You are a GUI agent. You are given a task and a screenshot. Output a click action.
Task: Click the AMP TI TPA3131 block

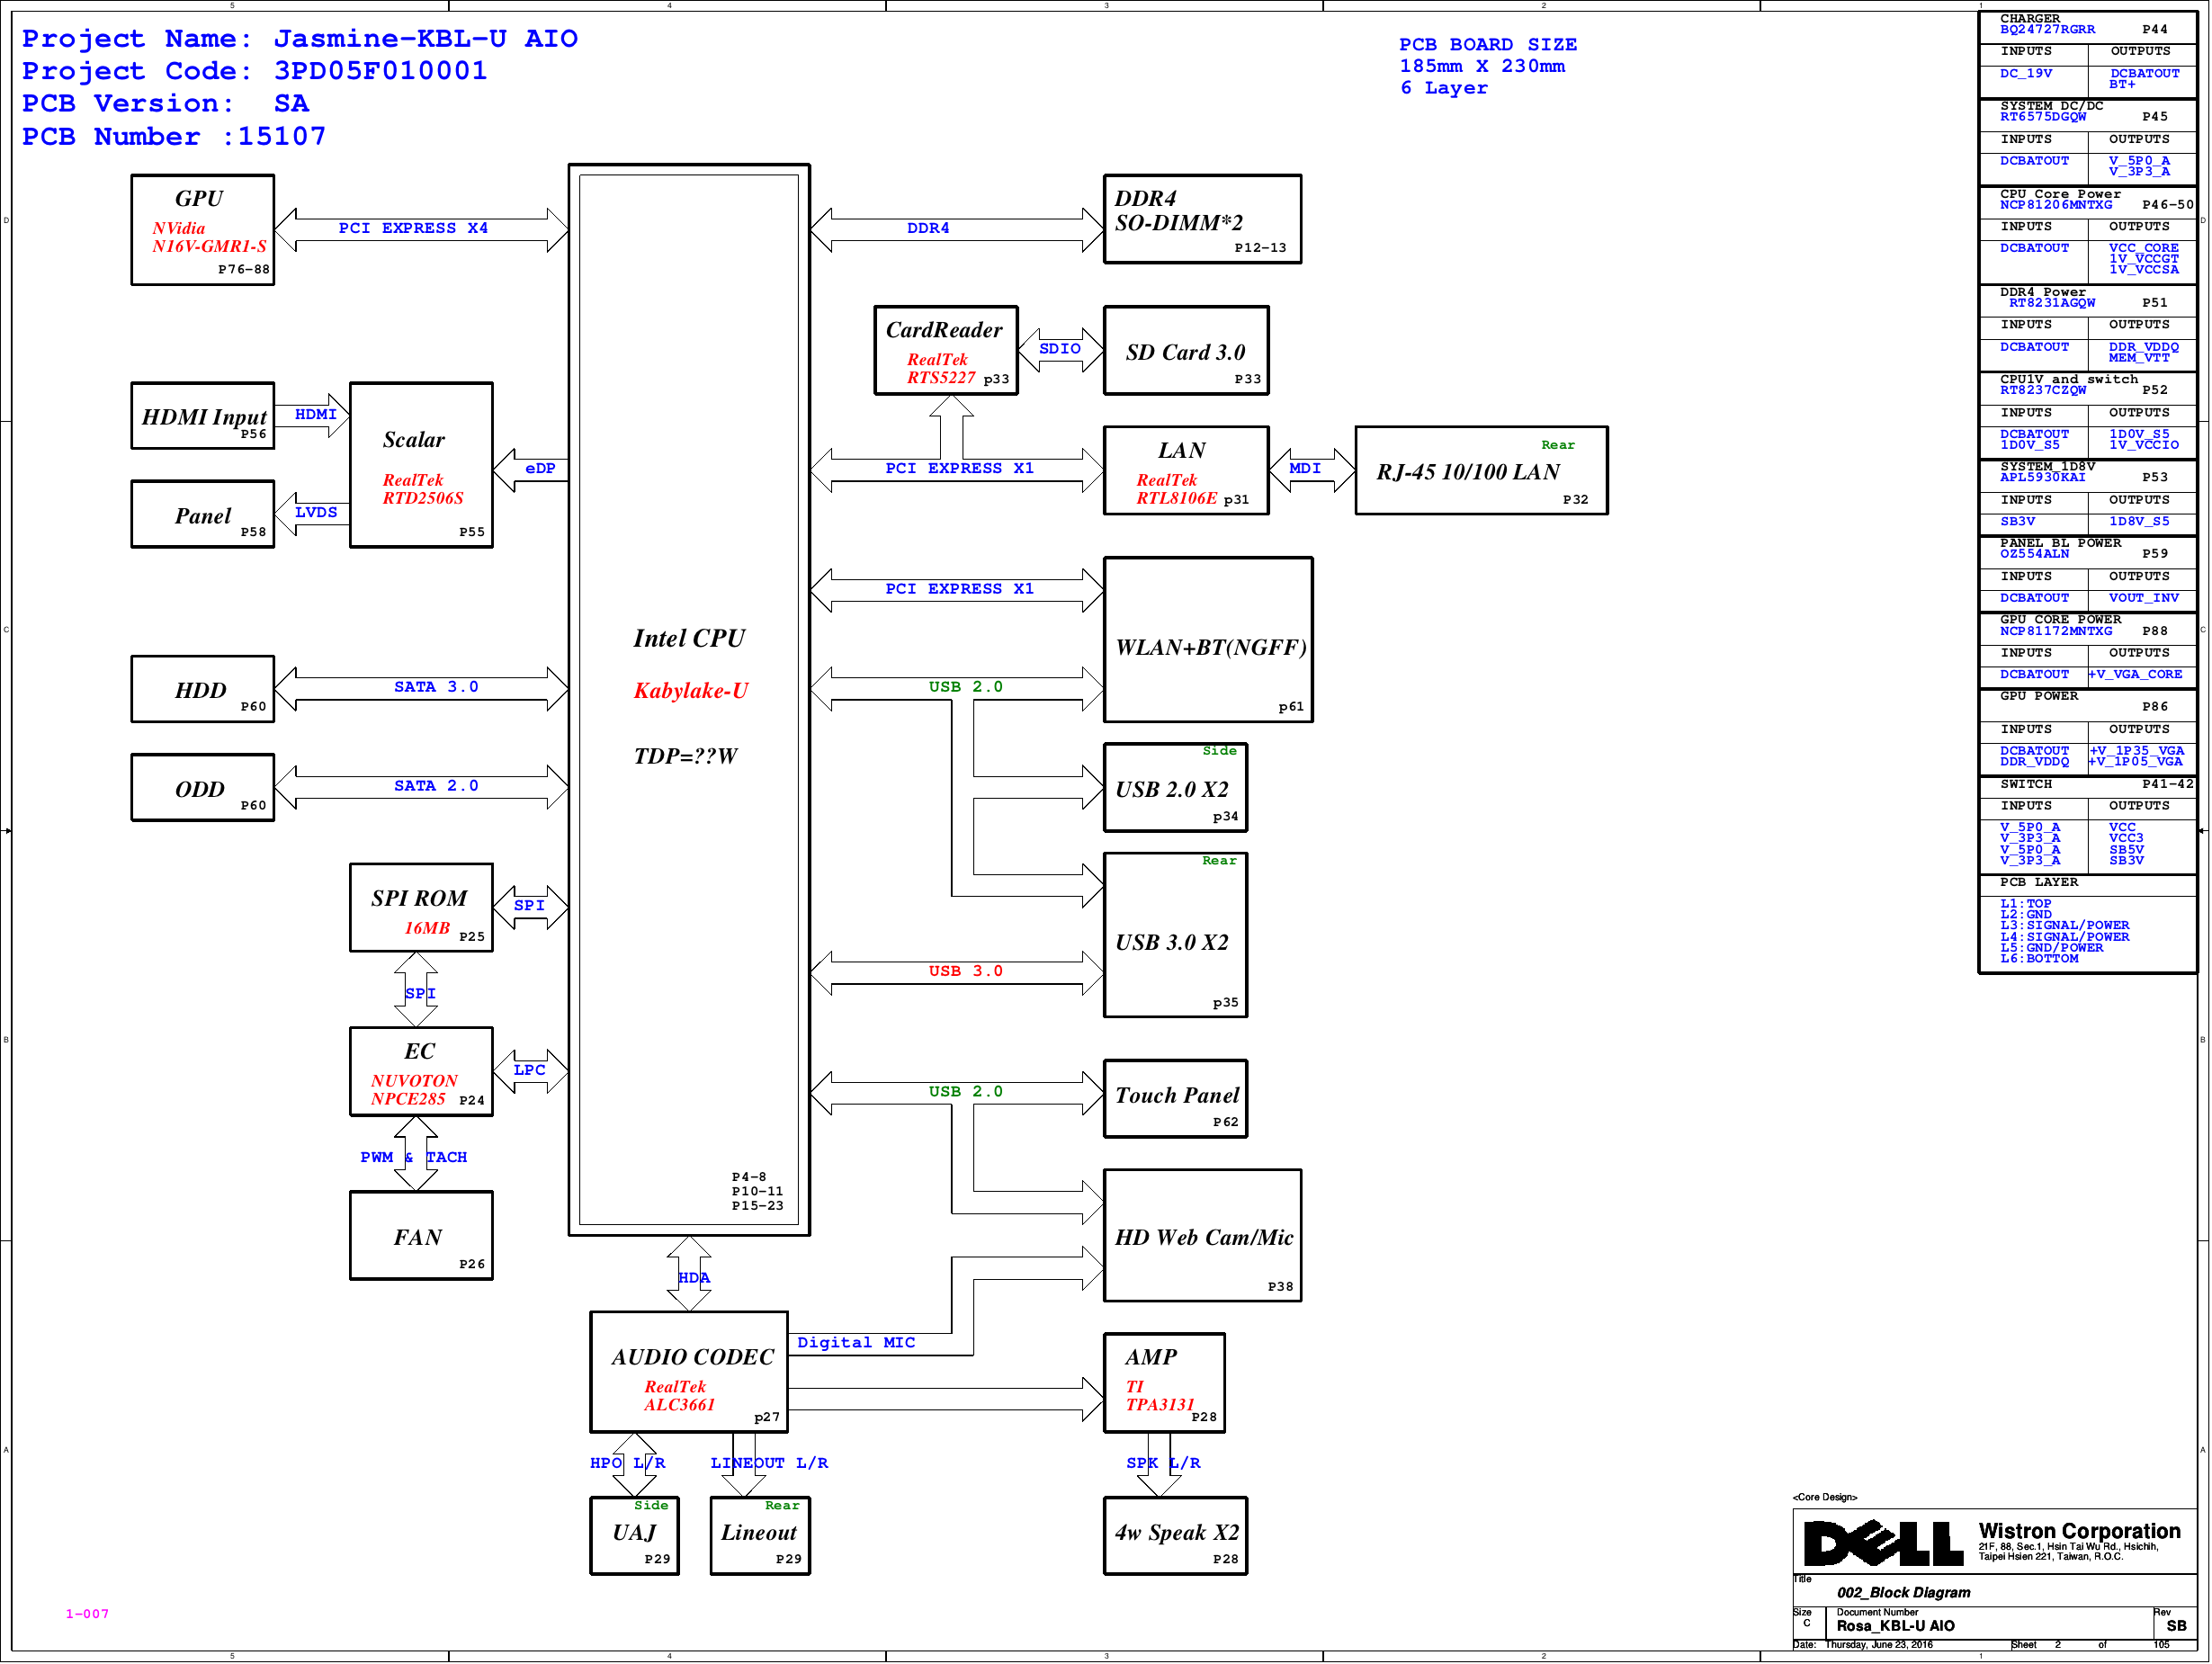point(1163,1382)
